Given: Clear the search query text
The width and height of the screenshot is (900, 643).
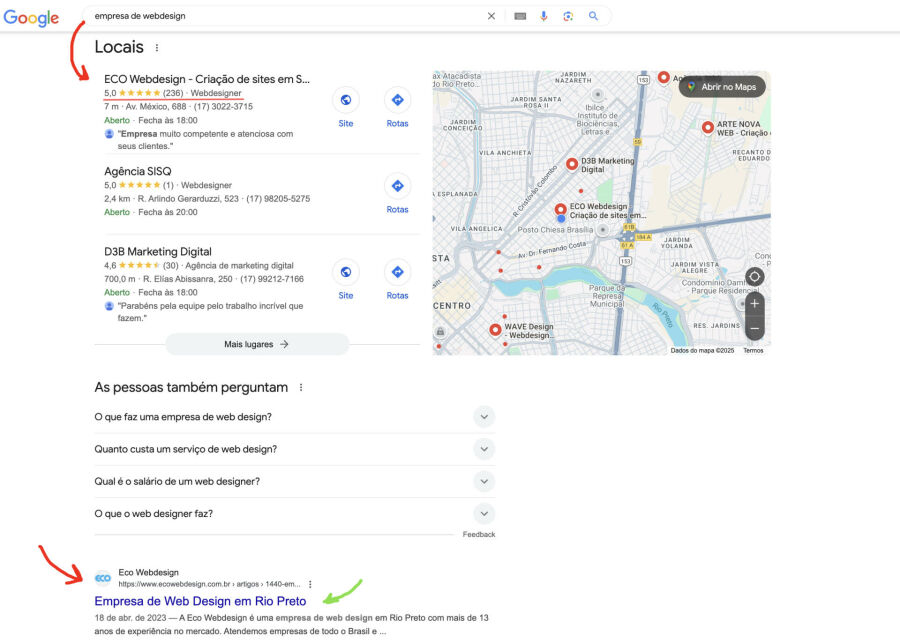Looking at the screenshot, I should 491,16.
